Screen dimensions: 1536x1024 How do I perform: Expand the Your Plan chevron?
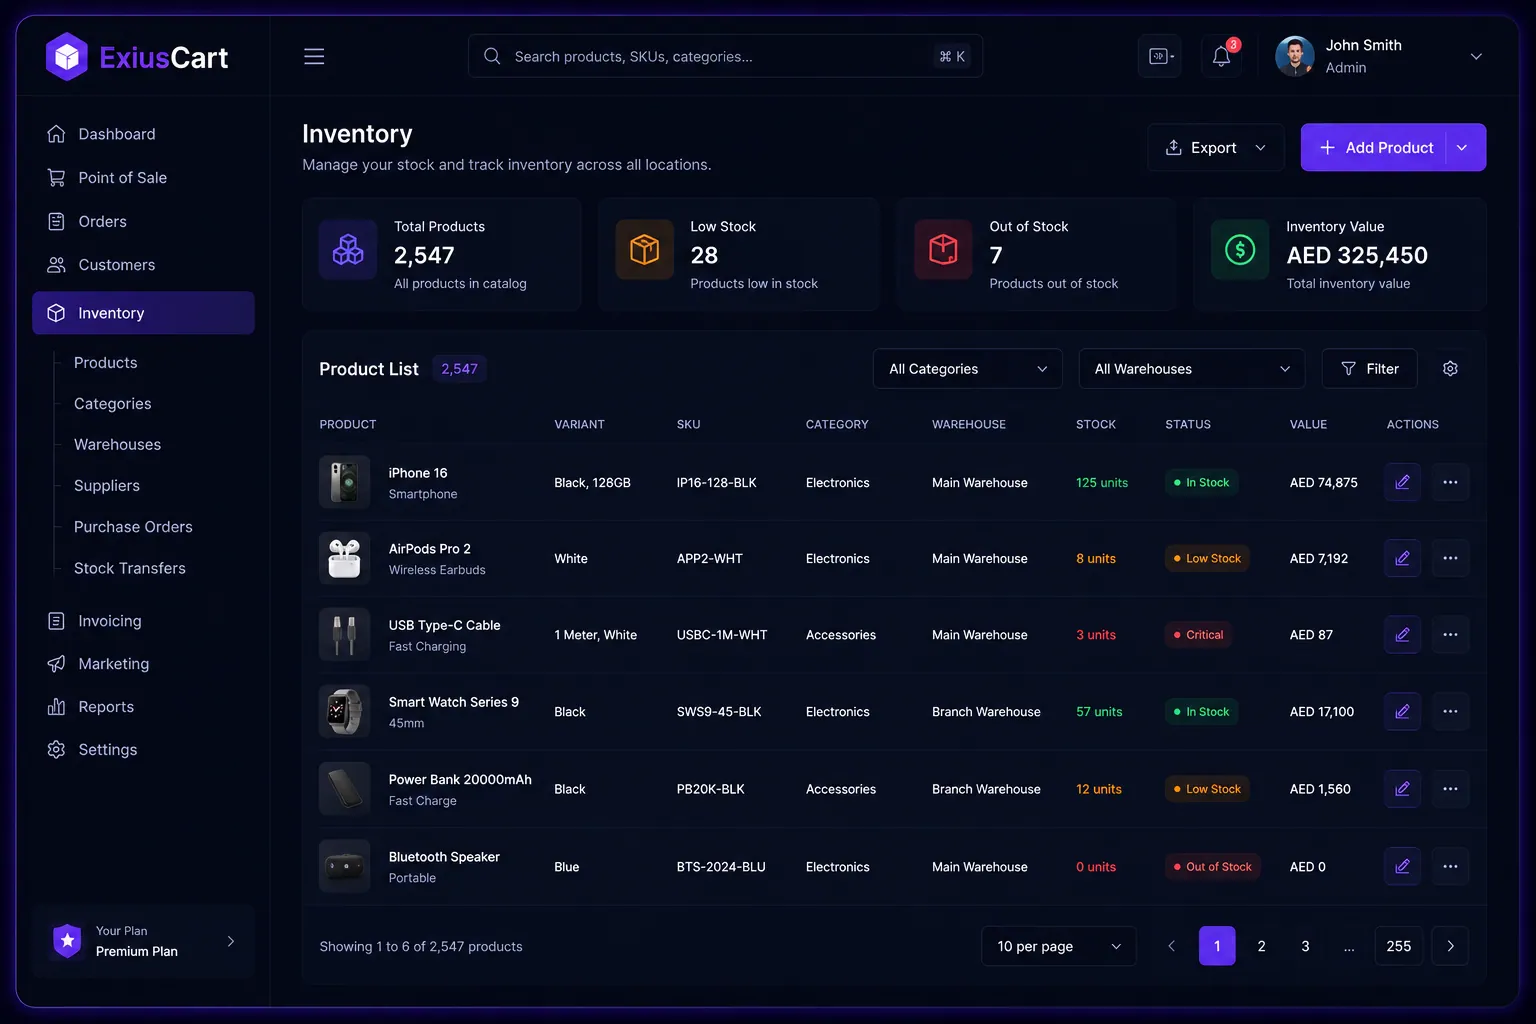231,941
